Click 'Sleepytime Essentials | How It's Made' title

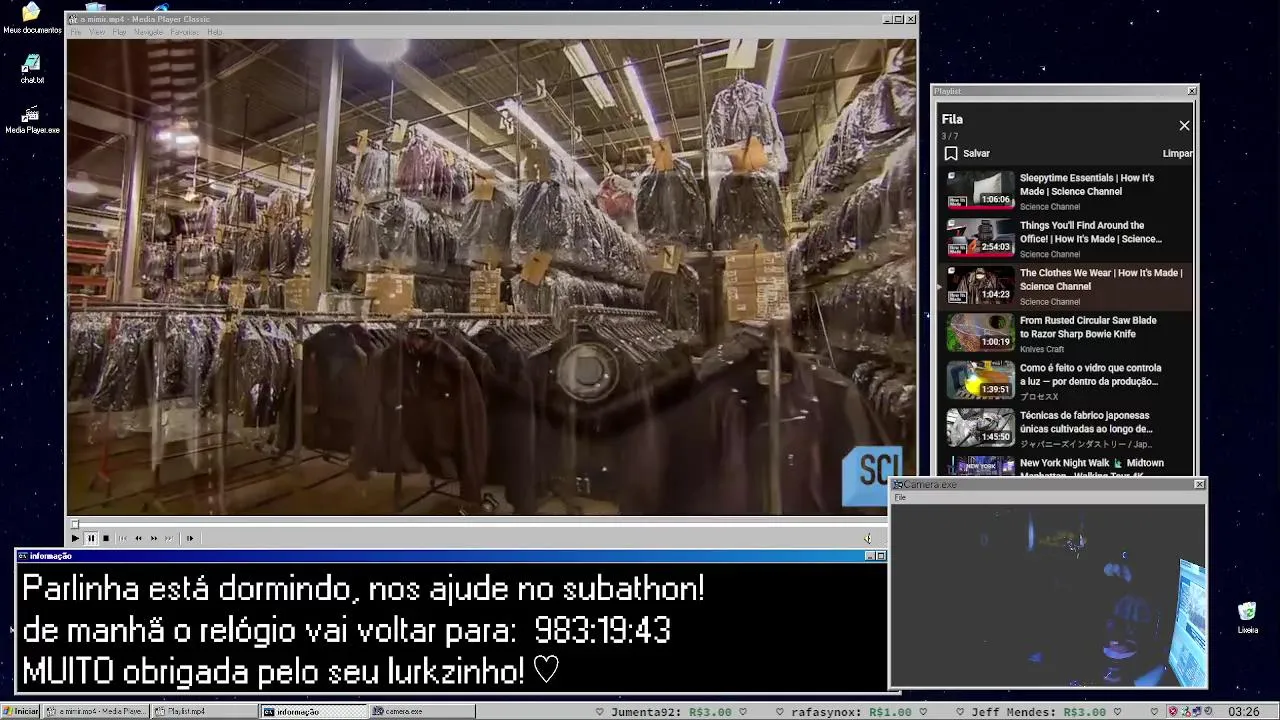pos(1087,184)
